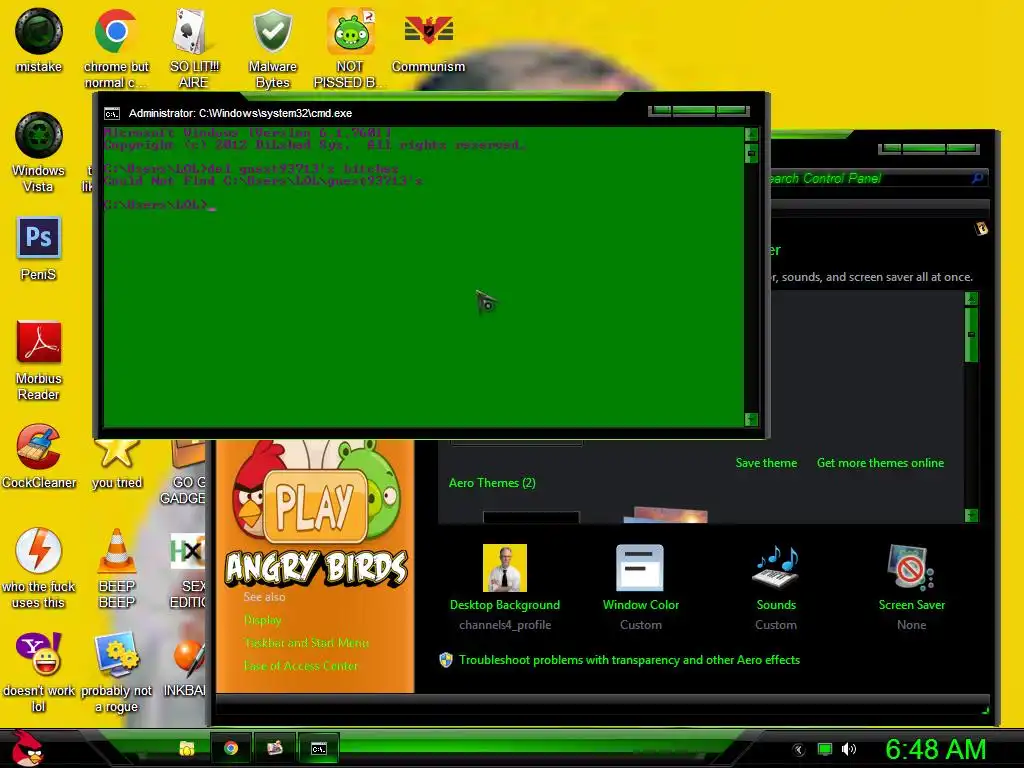Click themes list scroll-down arrow
The height and width of the screenshot is (768, 1024).
point(971,515)
